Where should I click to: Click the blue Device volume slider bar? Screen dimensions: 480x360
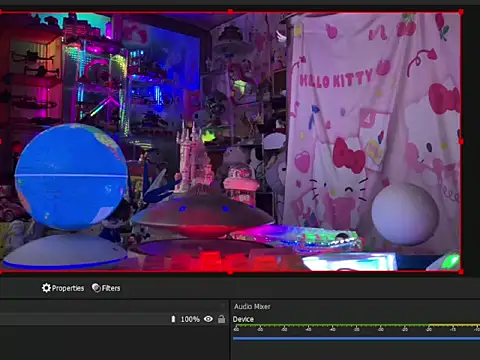(x=356, y=338)
